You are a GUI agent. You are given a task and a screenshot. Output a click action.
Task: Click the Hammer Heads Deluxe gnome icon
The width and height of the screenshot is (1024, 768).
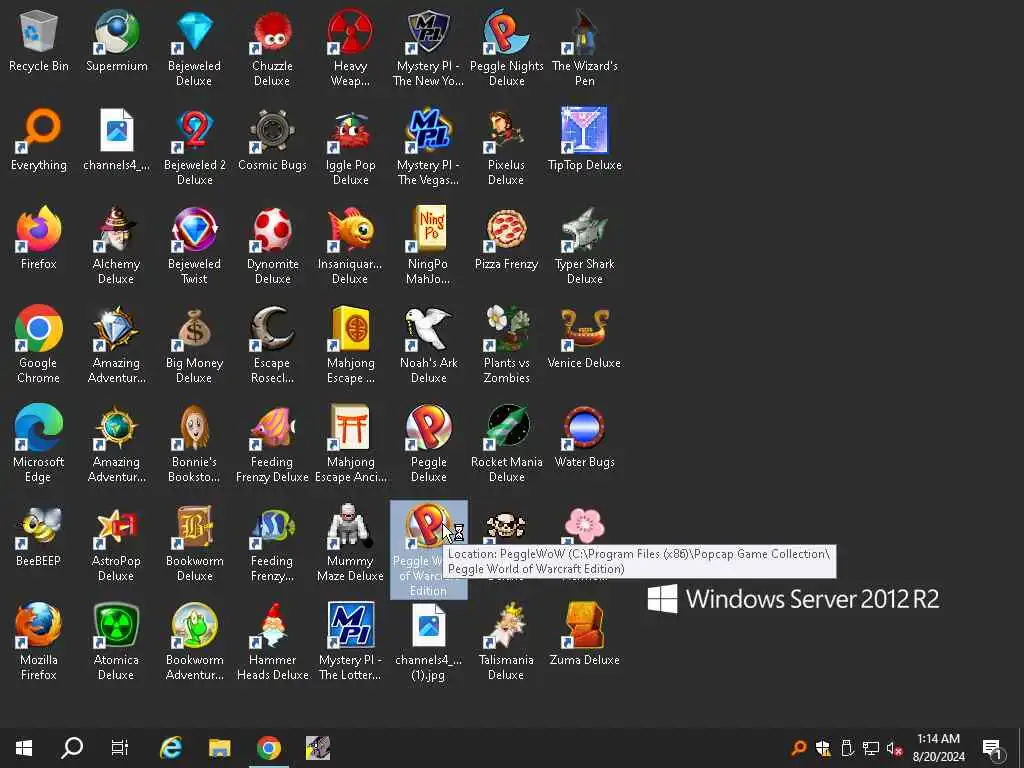tap(272, 626)
